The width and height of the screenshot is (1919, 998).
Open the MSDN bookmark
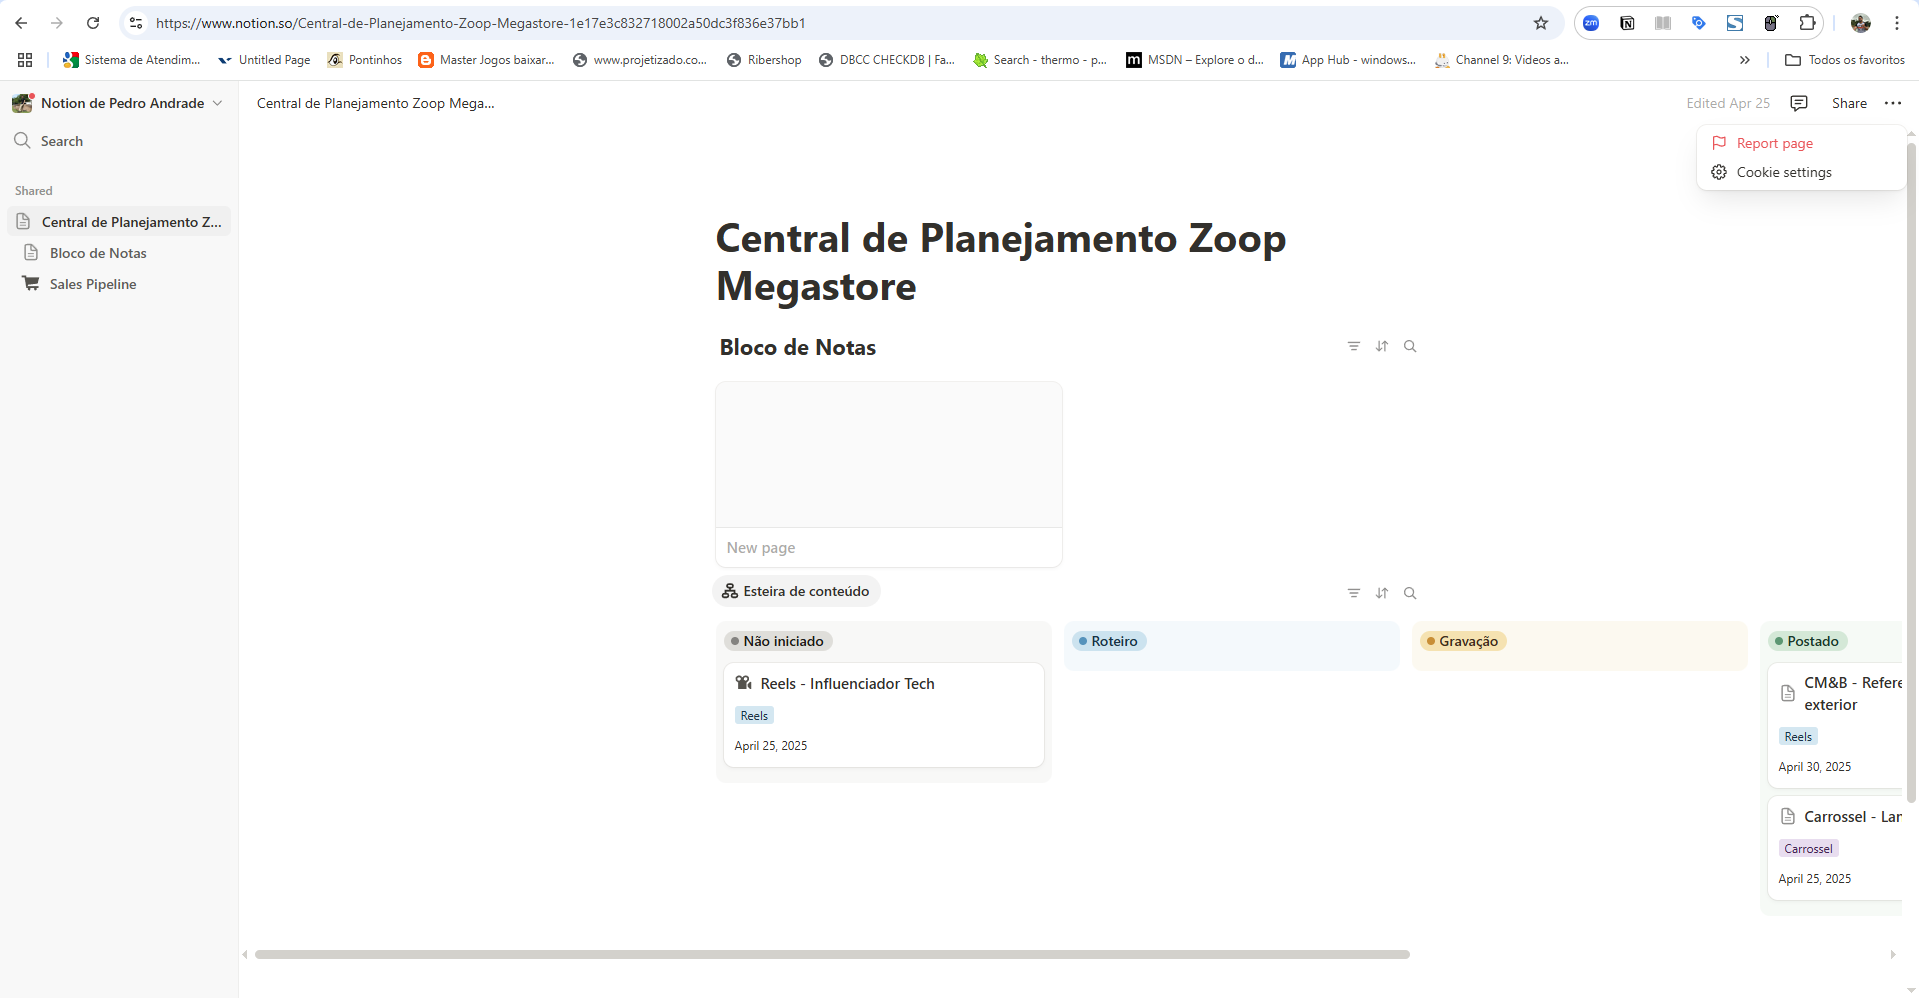(x=1195, y=60)
